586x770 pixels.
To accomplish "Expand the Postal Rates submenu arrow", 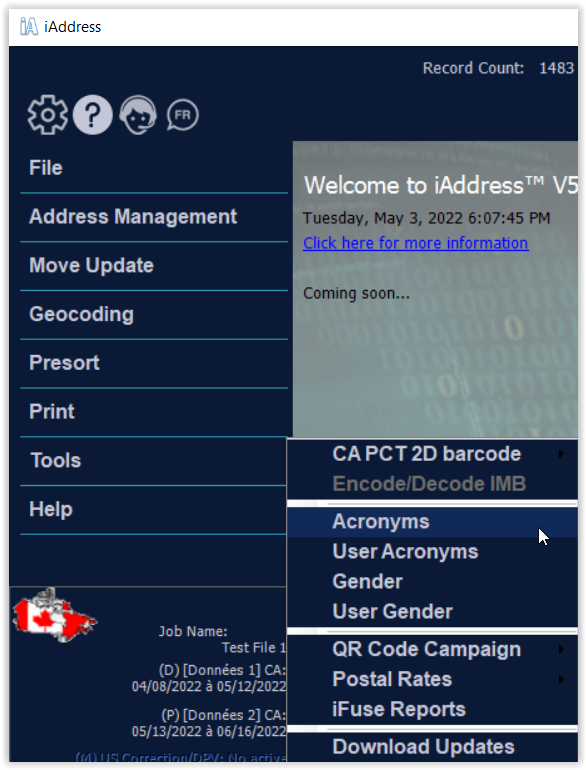I will pos(561,679).
